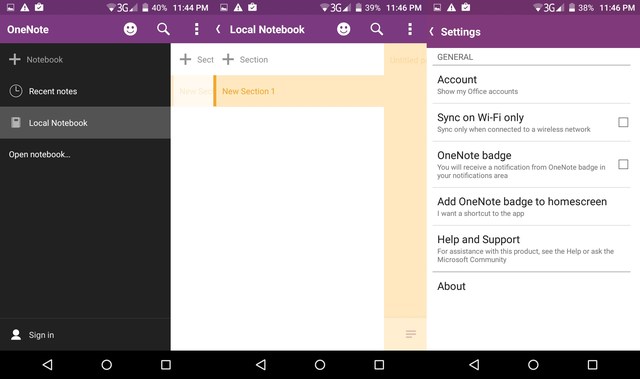Tap the OneNote title text
The image size is (640, 379).
pyautogui.click(x=28, y=29)
